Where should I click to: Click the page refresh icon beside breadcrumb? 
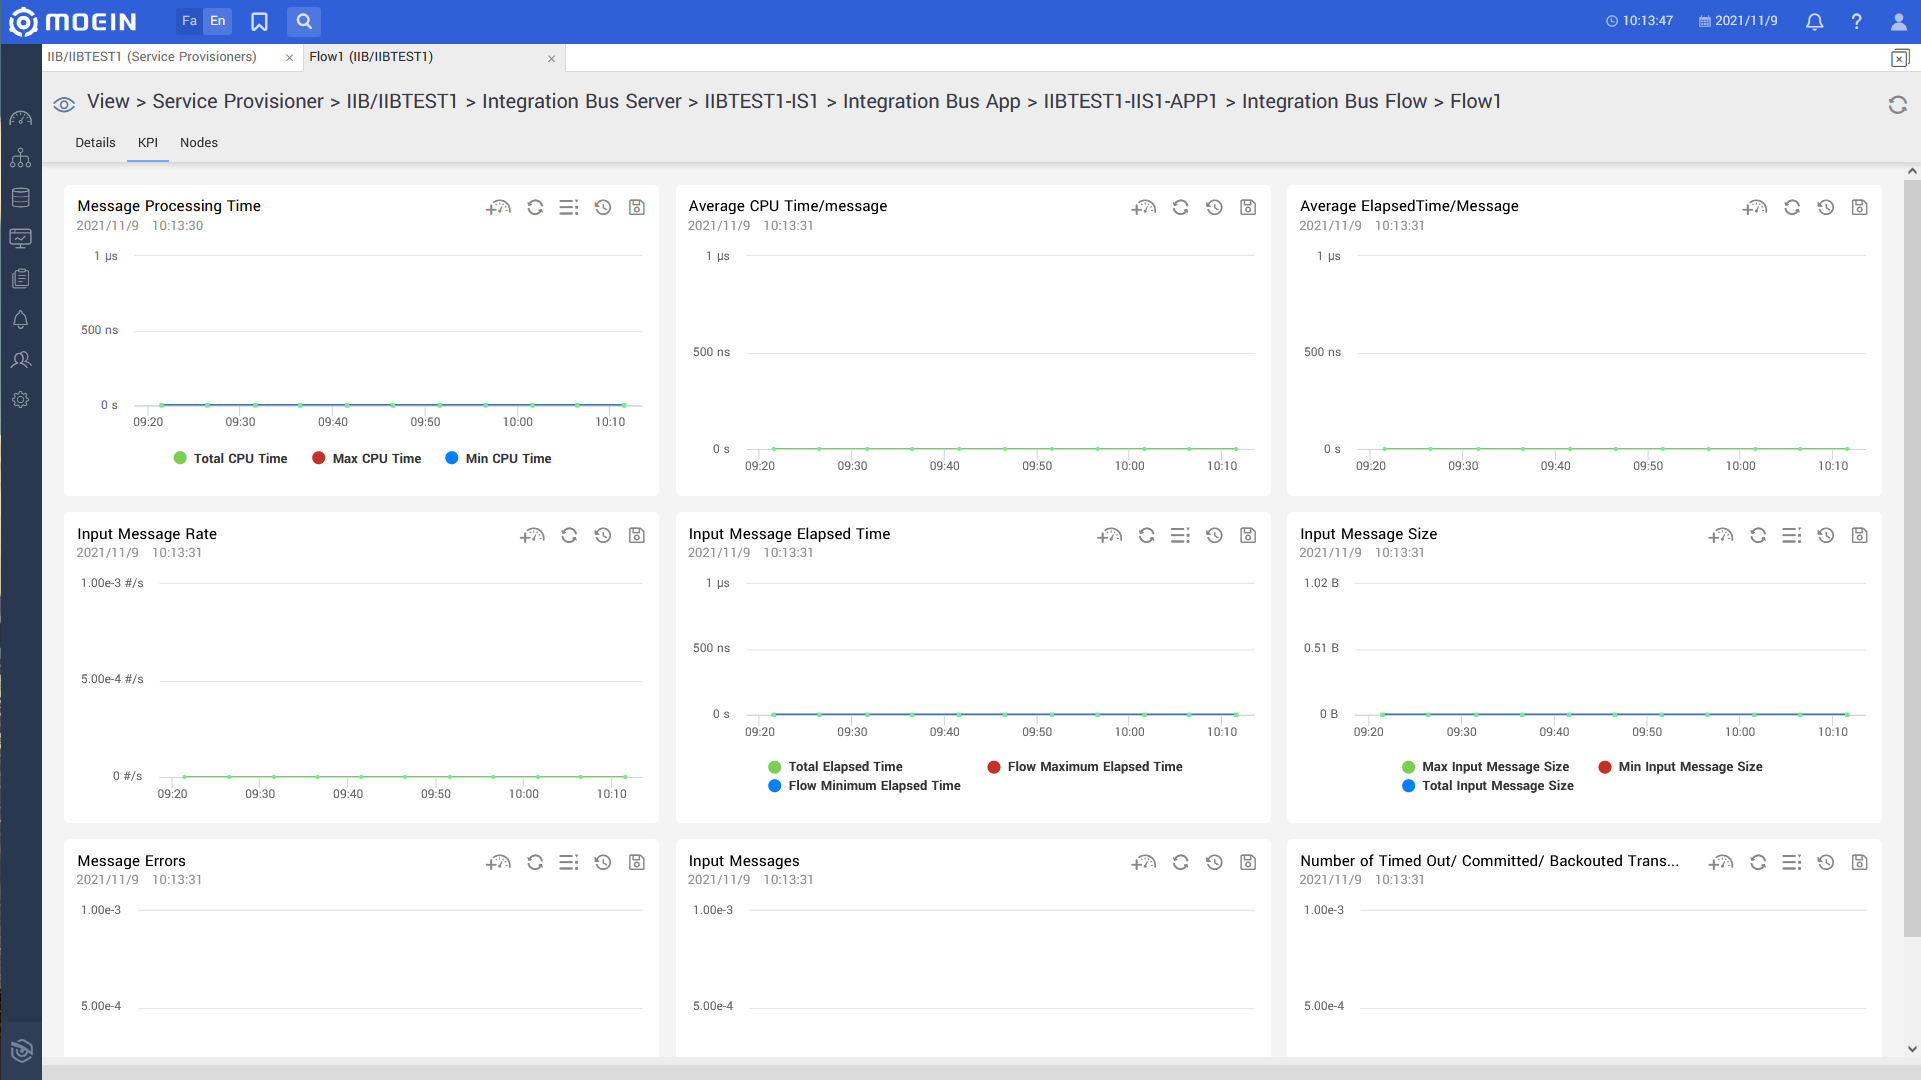(x=1897, y=104)
